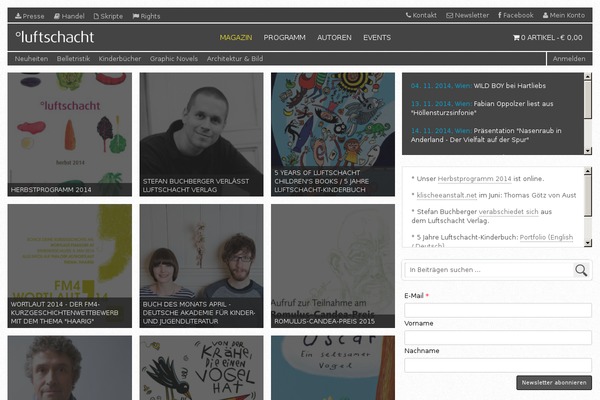Viewport: 600px width, 400px height.
Task: Click the verabschiedet sich link
Action: click(x=508, y=212)
